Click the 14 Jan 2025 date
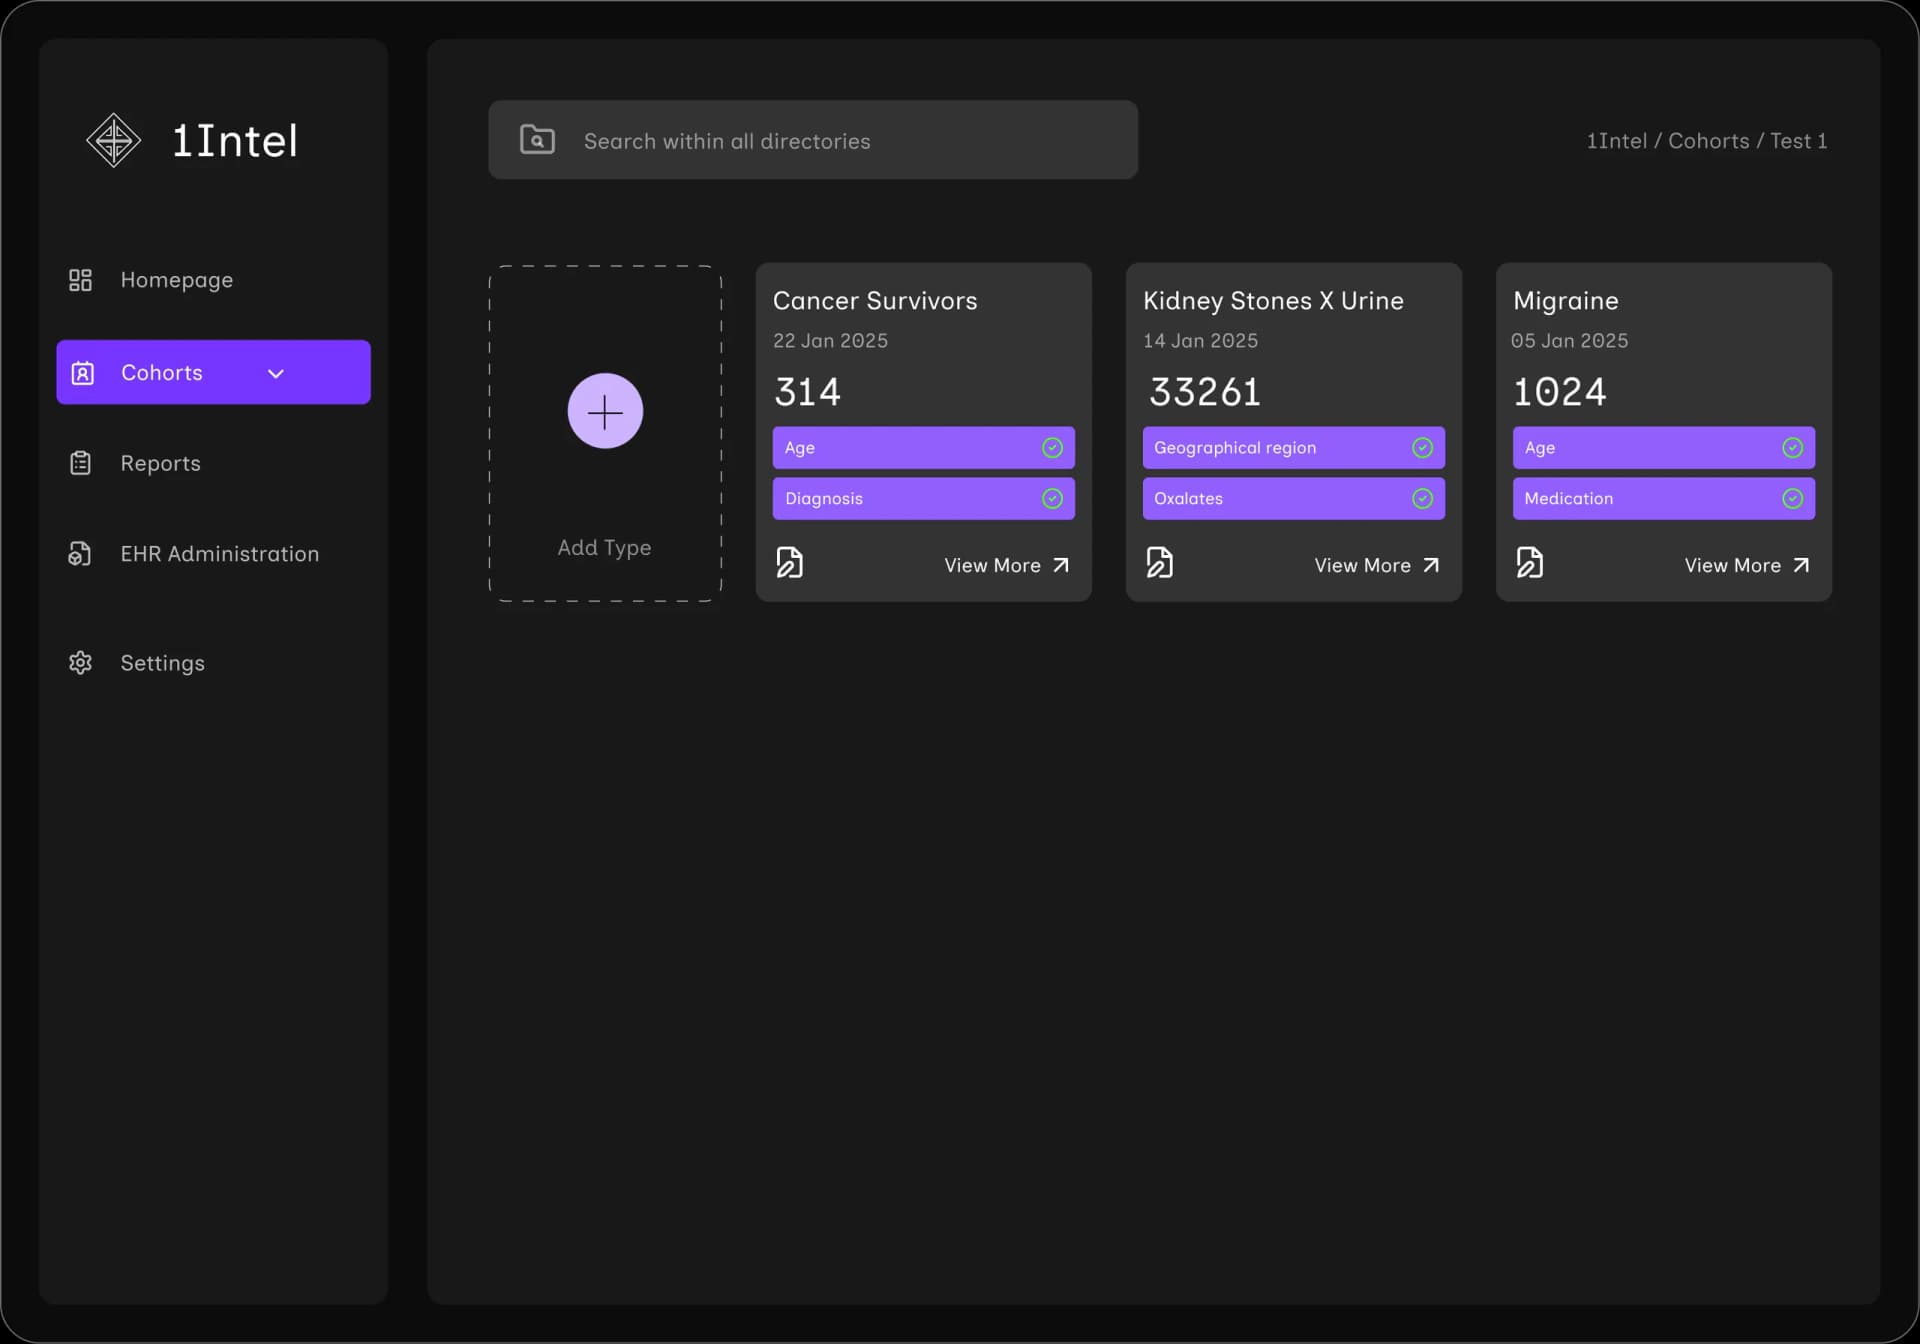The width and height of the screenshot is (1920, 1344). coord(1200,341)
